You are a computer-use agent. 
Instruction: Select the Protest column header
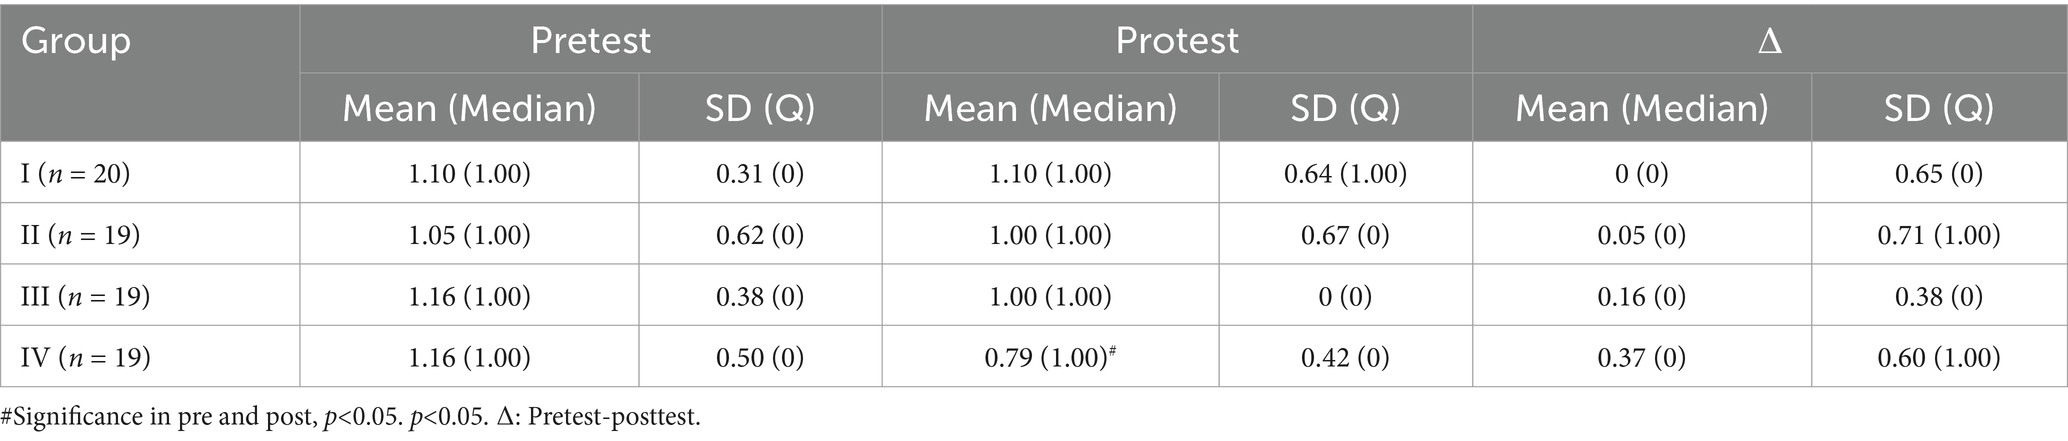pyautogui.click(x=1177, y=40)
